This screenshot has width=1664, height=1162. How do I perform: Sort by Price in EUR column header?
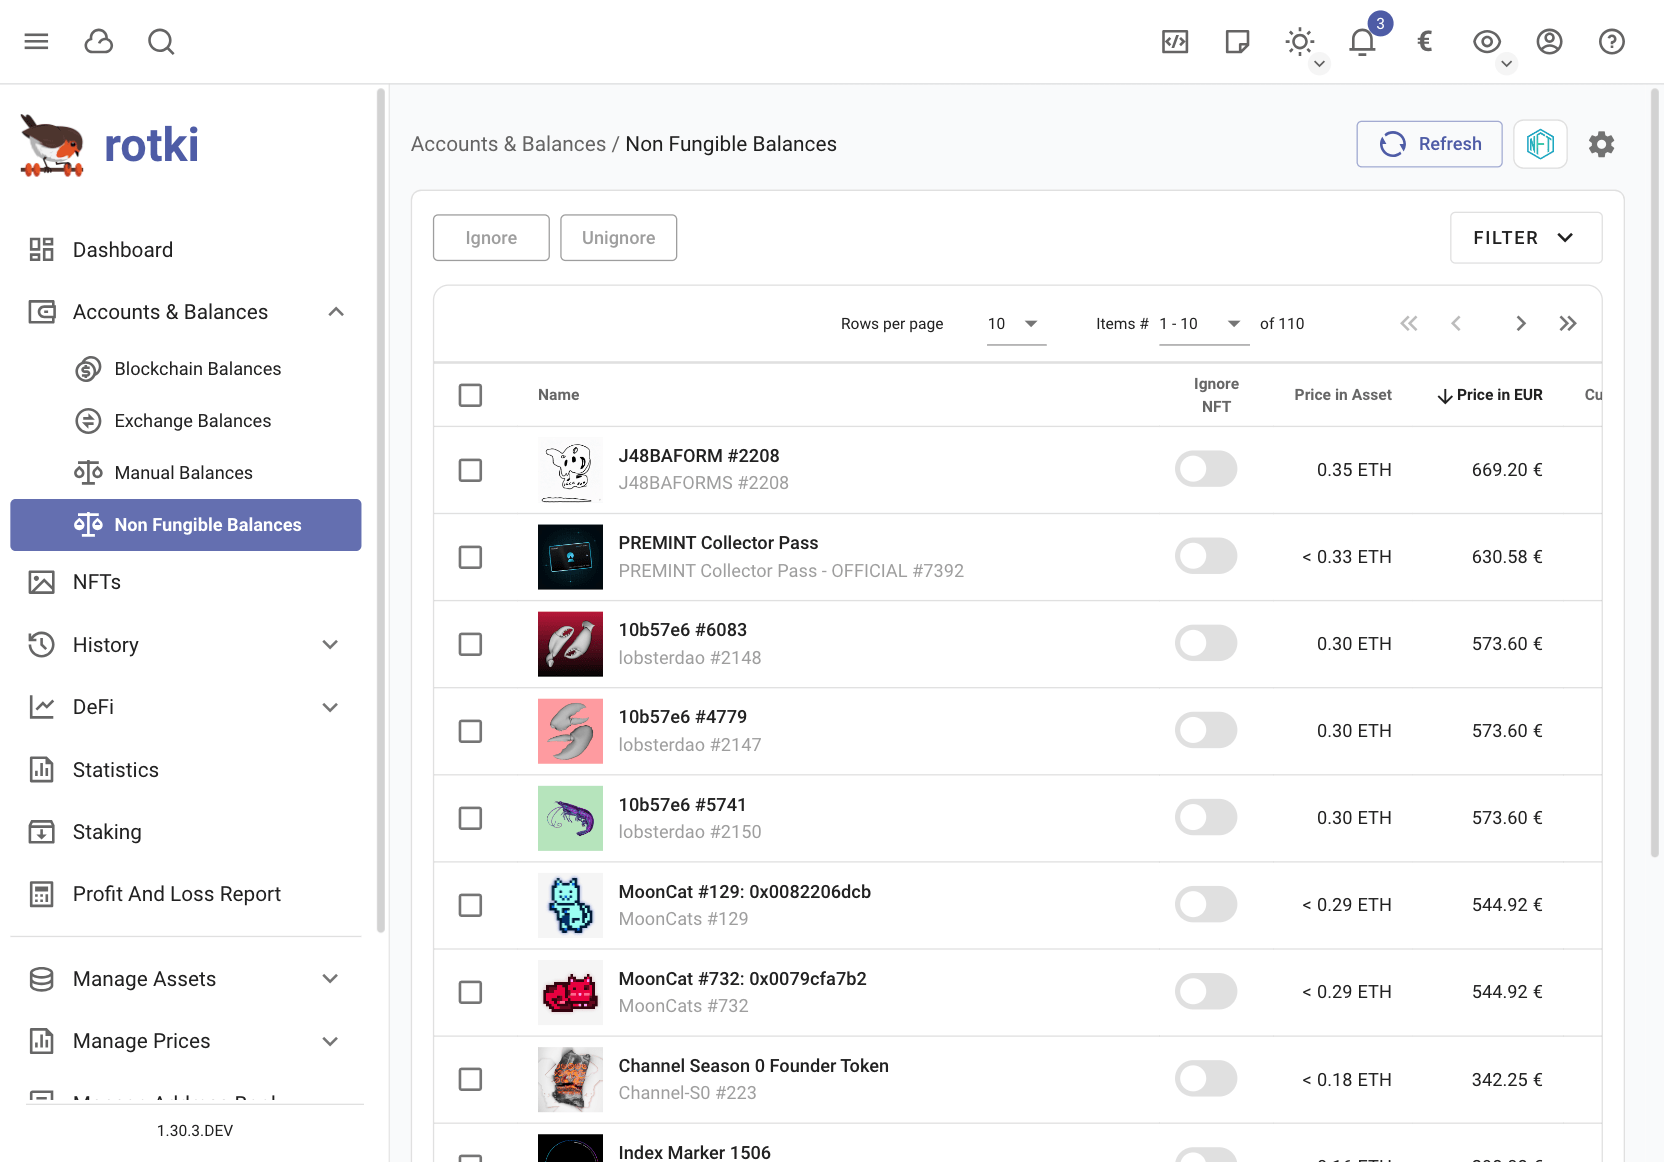[x=1490, y=395]
